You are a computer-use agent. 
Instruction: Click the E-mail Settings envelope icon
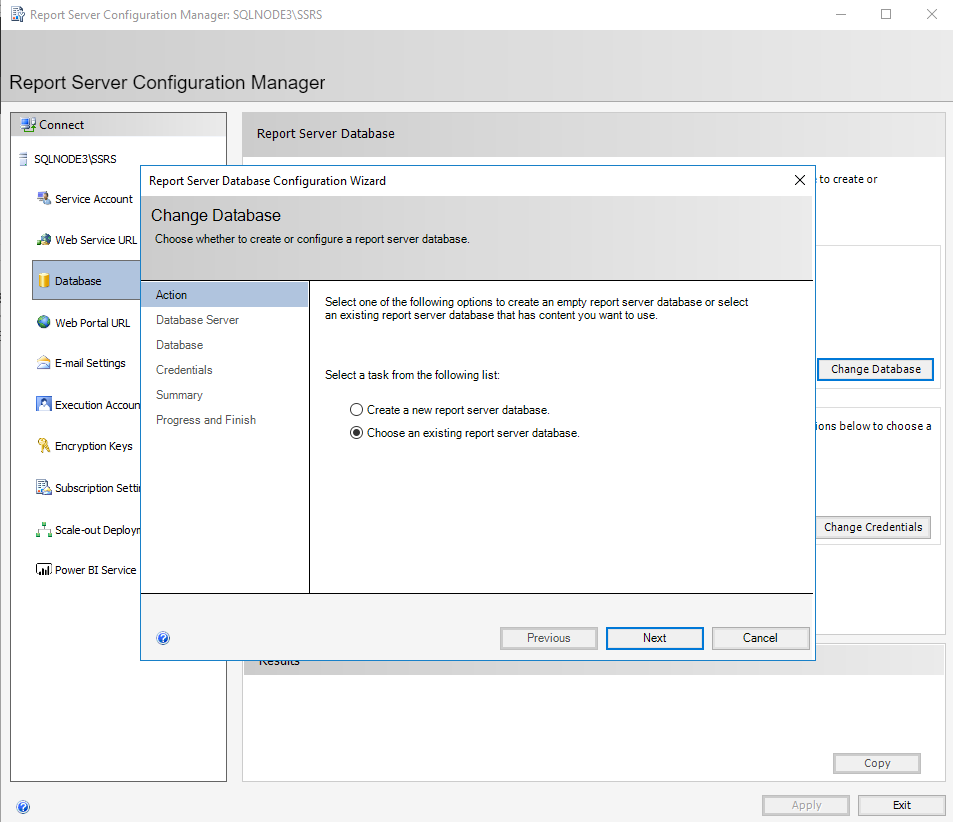pyautogui.click(x=43, y=363)
